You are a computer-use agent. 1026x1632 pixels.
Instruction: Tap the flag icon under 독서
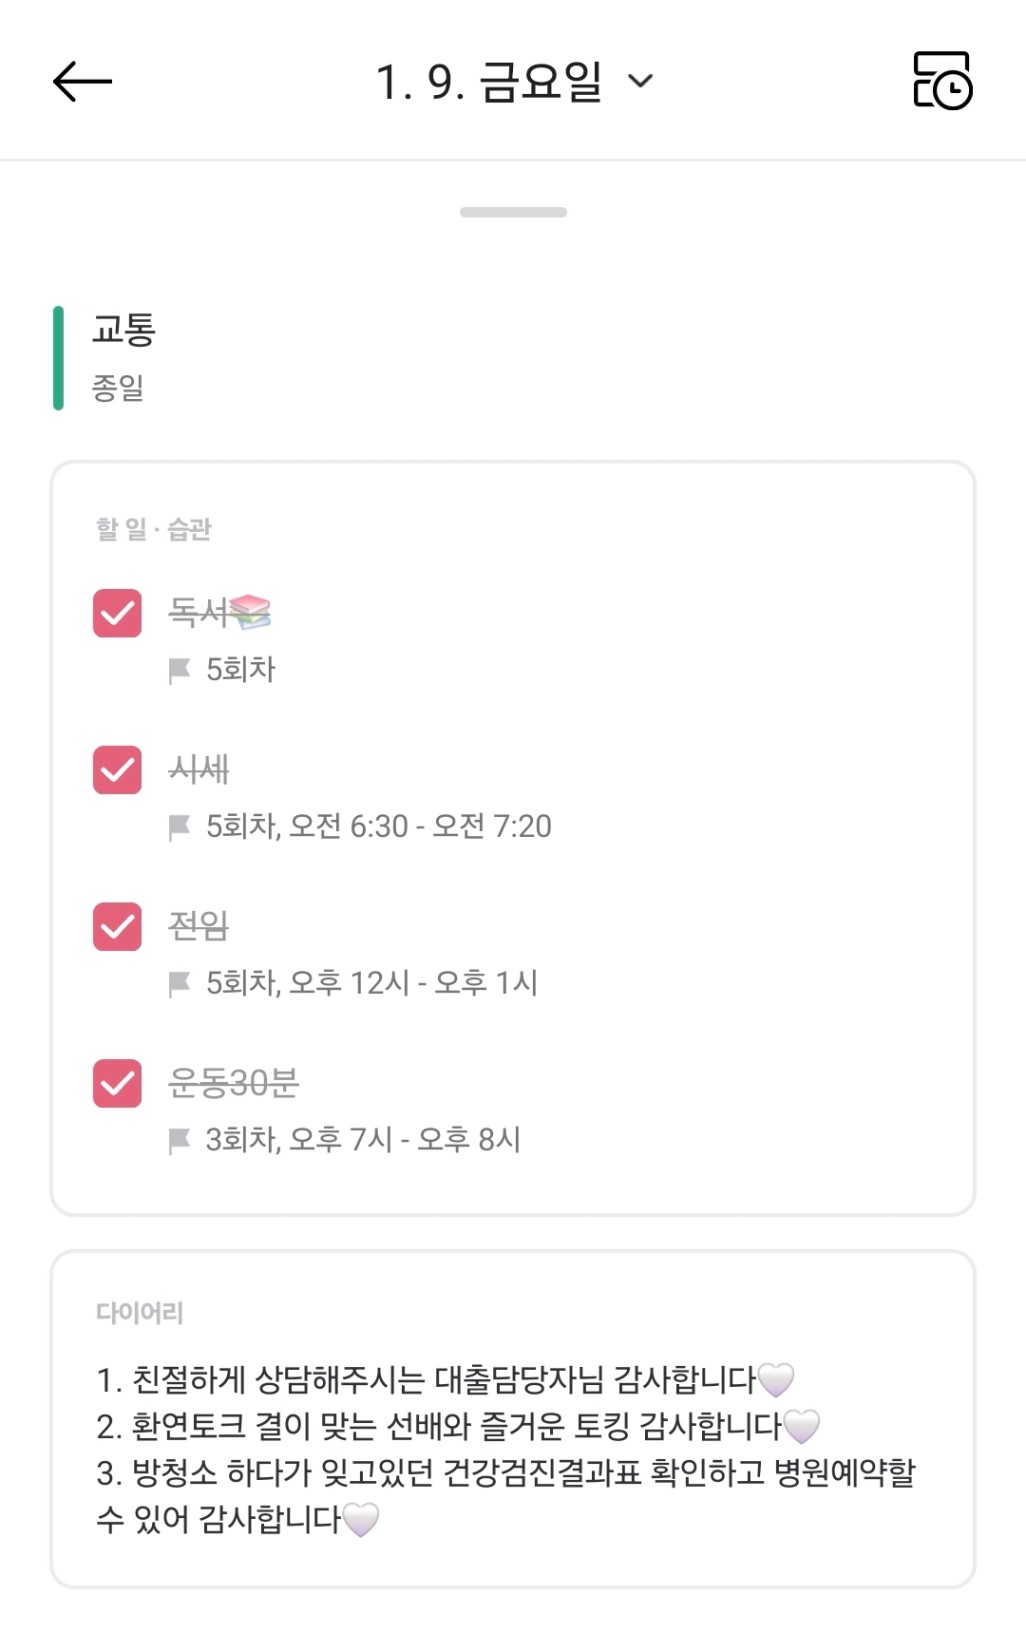(180, 670)
